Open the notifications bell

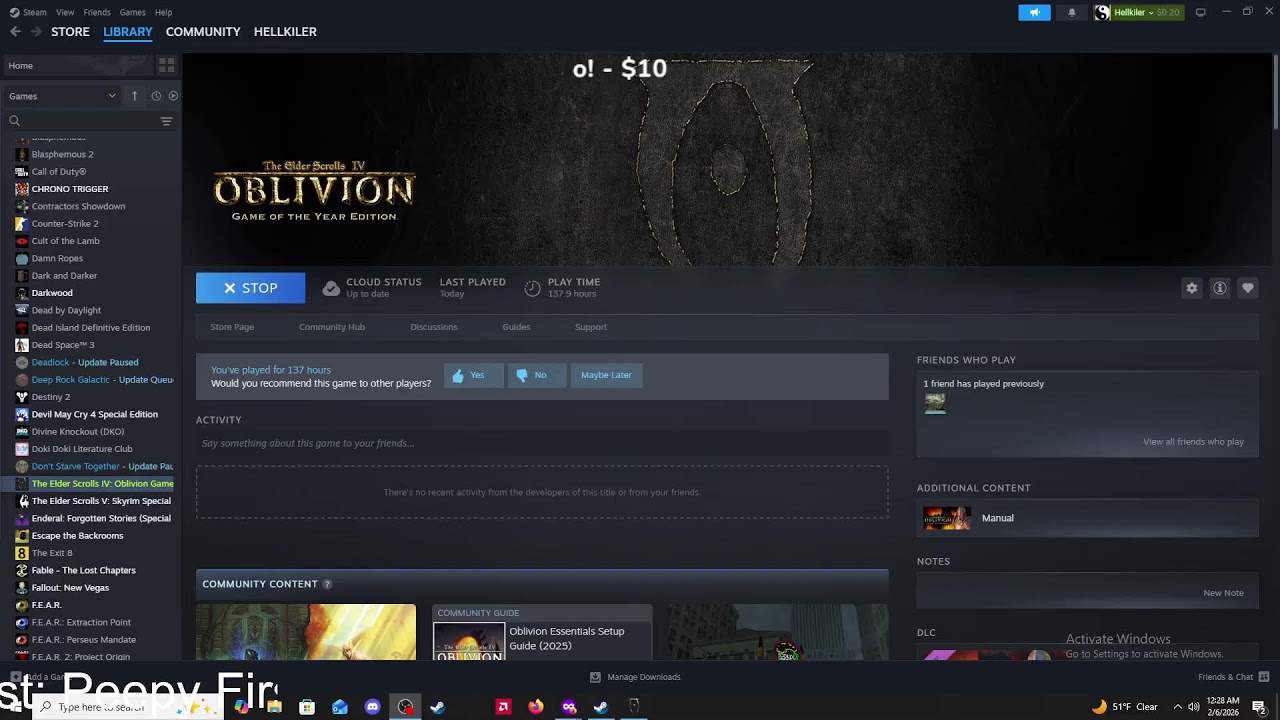1072,12
